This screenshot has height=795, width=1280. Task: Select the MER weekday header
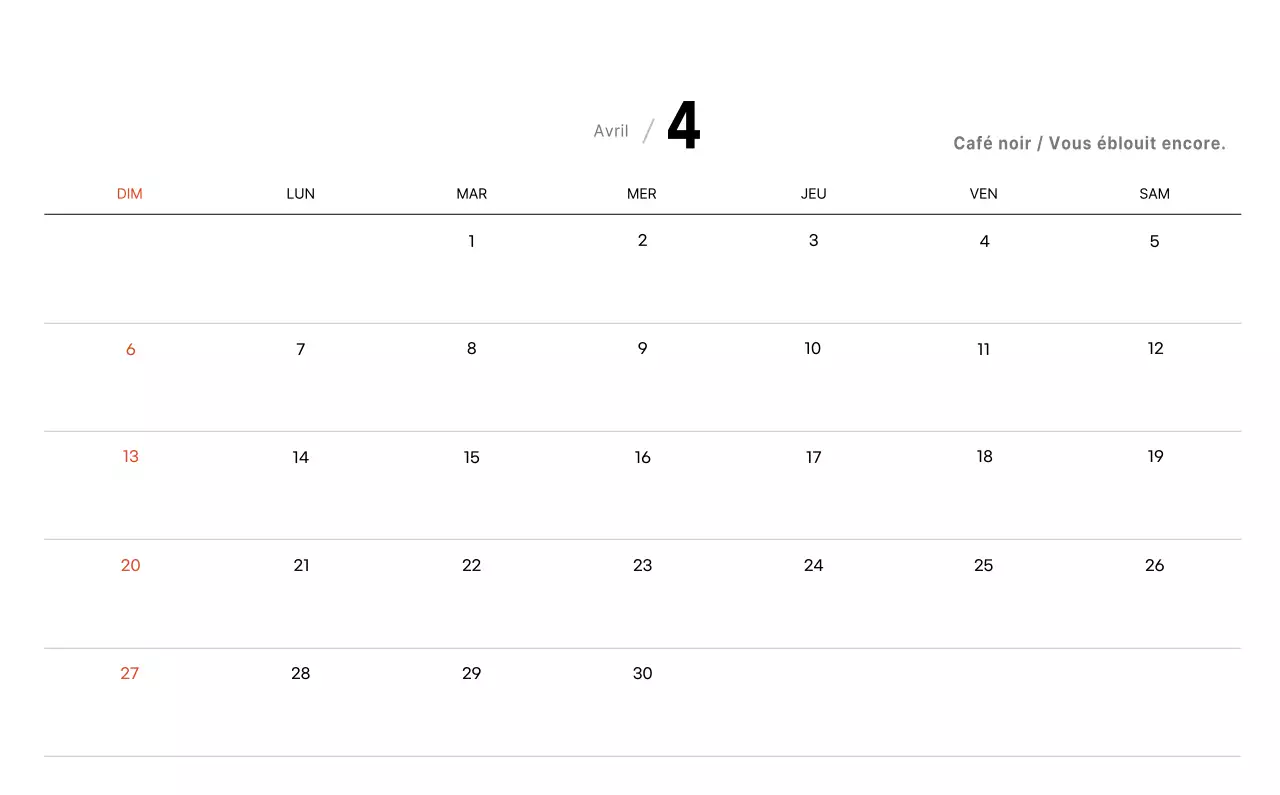coord(642,194)
